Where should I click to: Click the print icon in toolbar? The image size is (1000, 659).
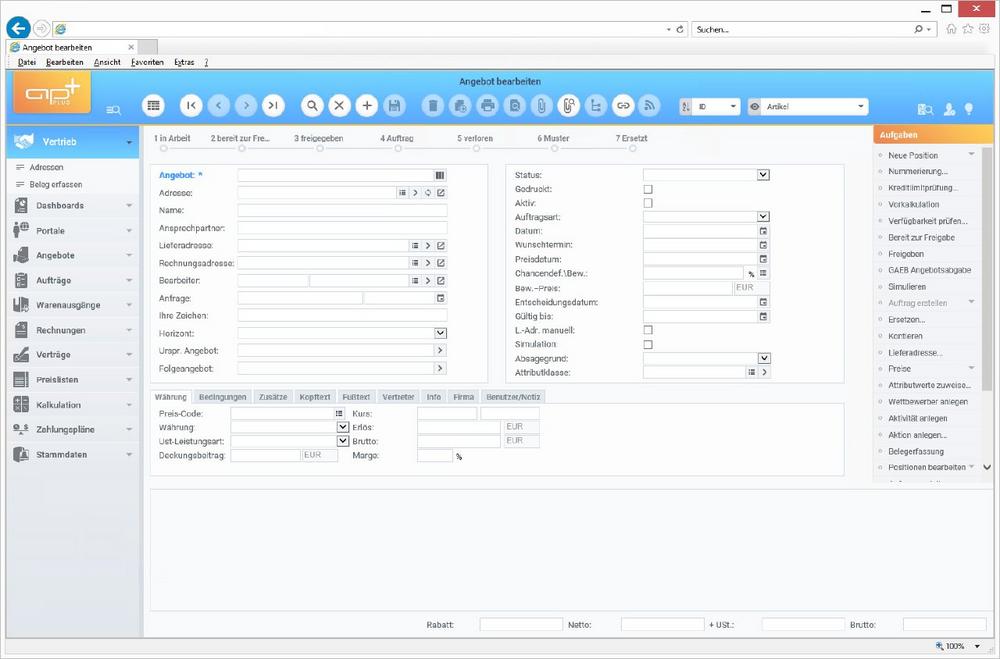pyautogui.click(x=487, y=106)
